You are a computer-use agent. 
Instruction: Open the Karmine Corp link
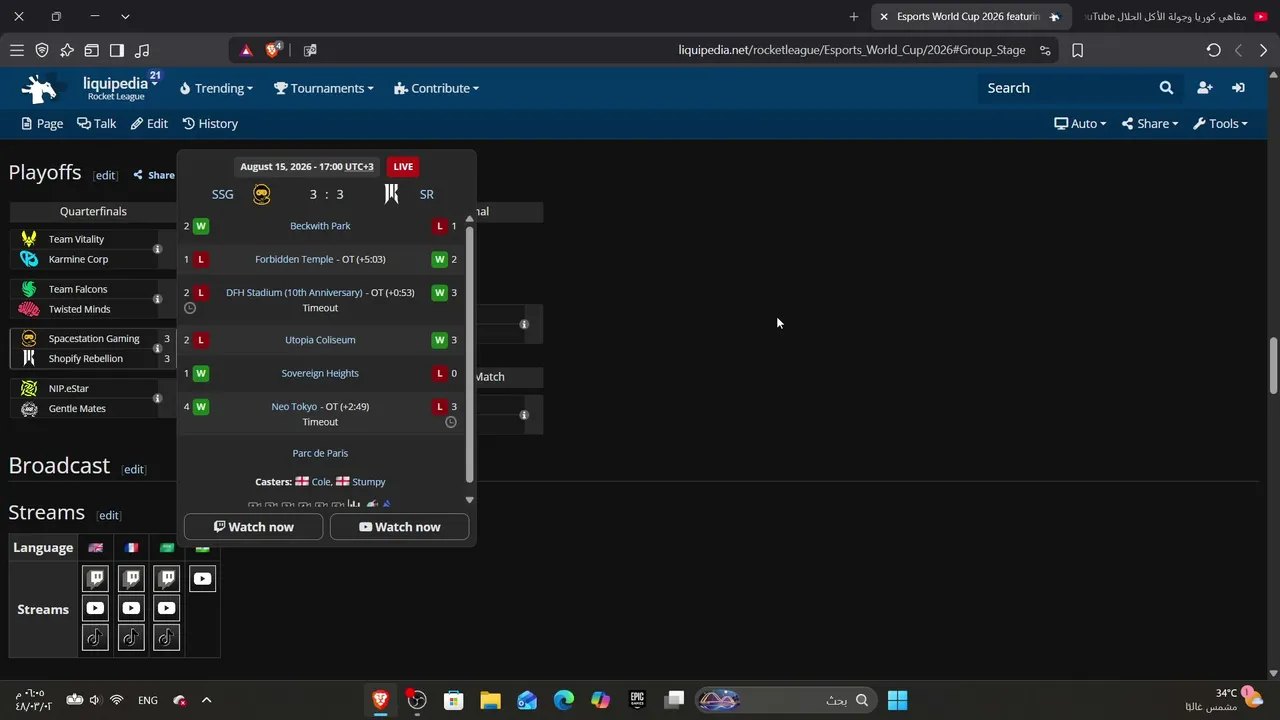(x=78, y=259)
